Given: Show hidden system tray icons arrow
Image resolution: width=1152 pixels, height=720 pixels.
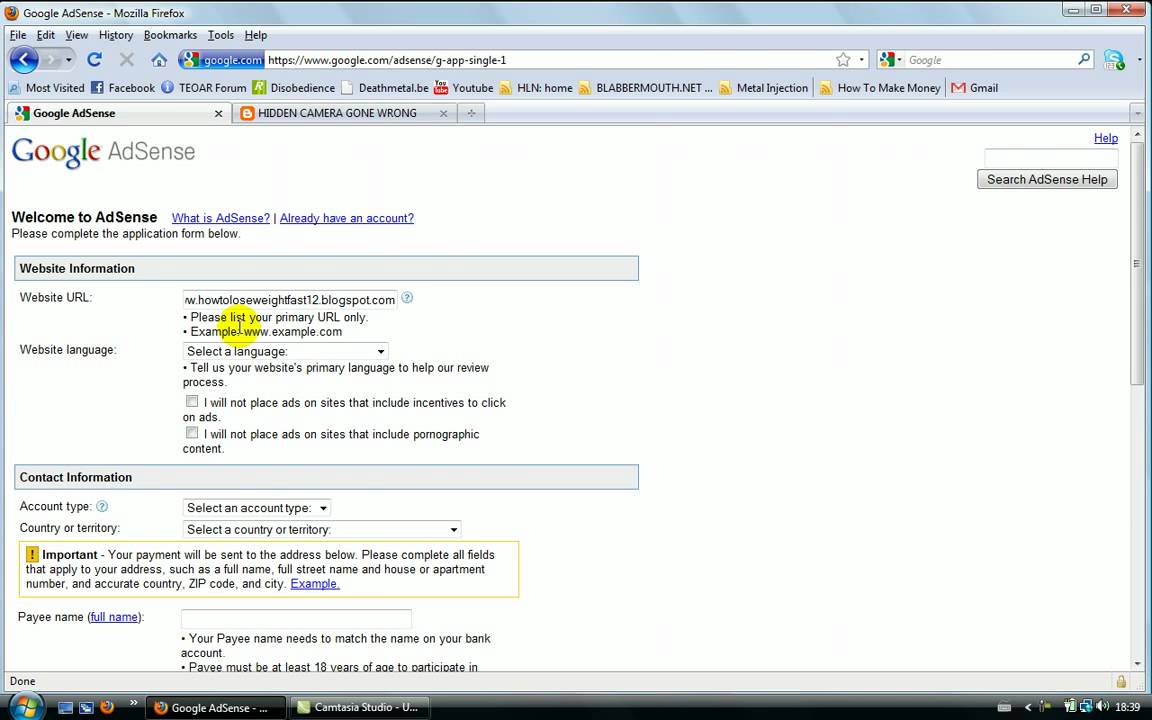Looking at the screenshot, I should tap(1027, 707).
